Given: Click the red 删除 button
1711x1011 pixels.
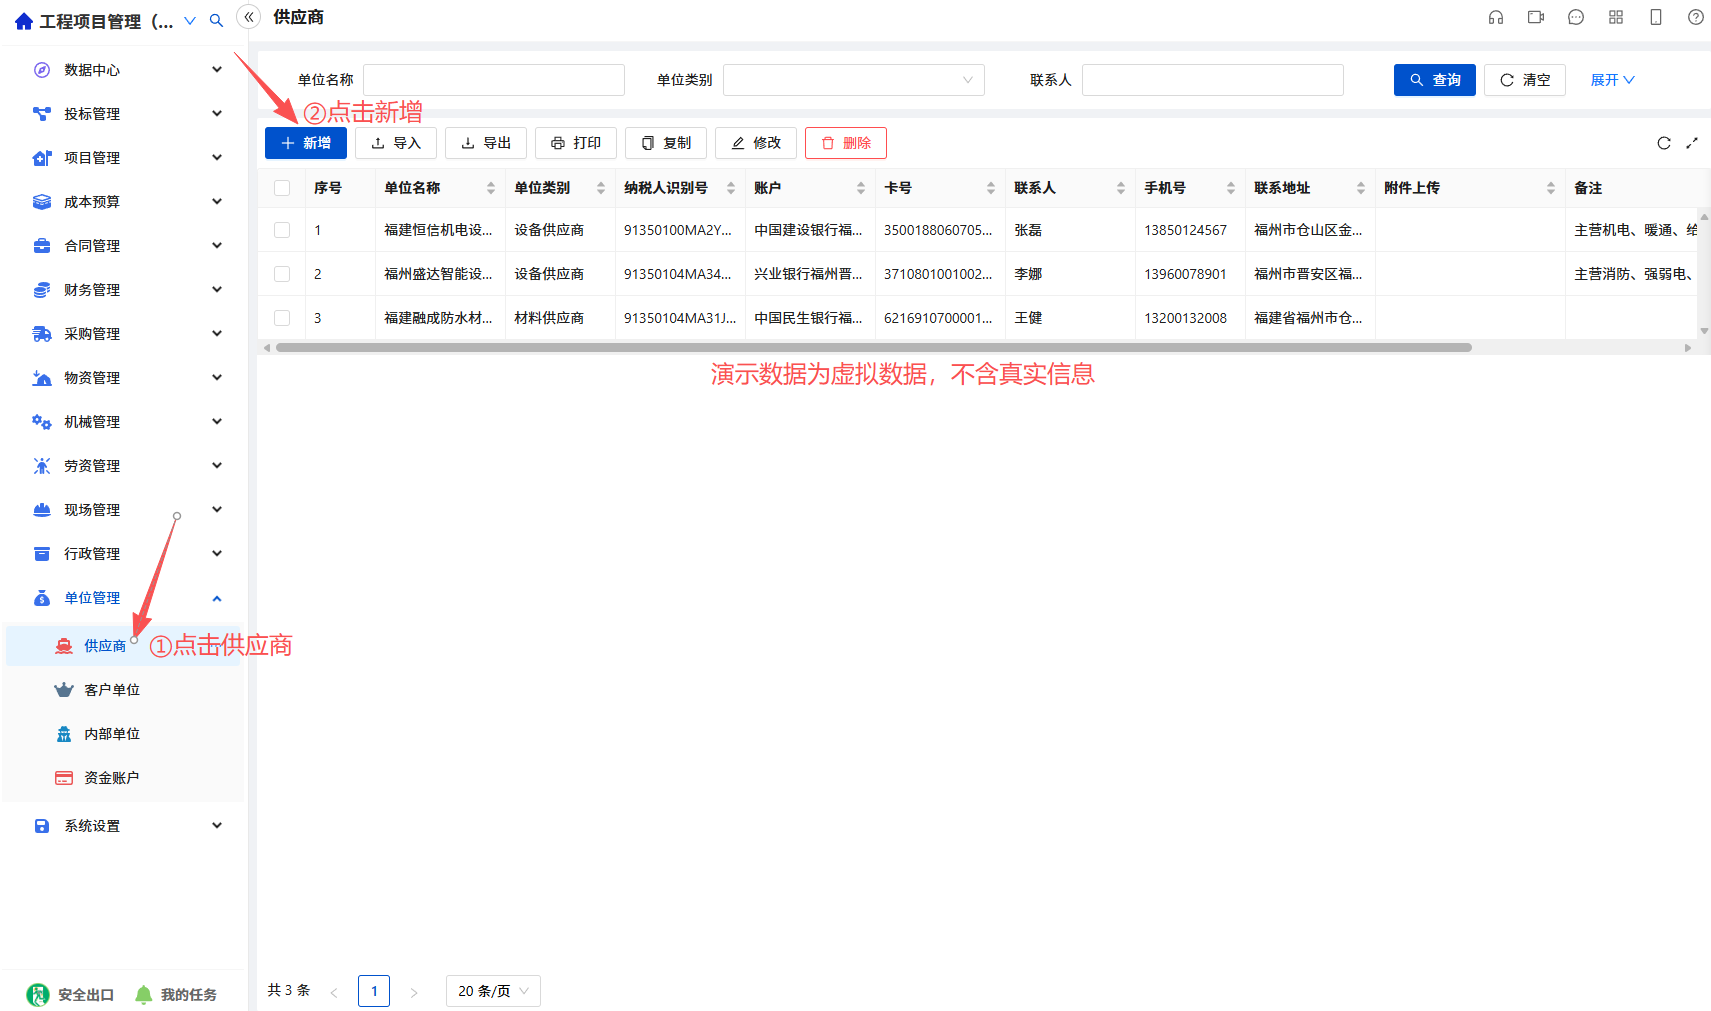Looking at the screenshot, I should click(846, 143).
